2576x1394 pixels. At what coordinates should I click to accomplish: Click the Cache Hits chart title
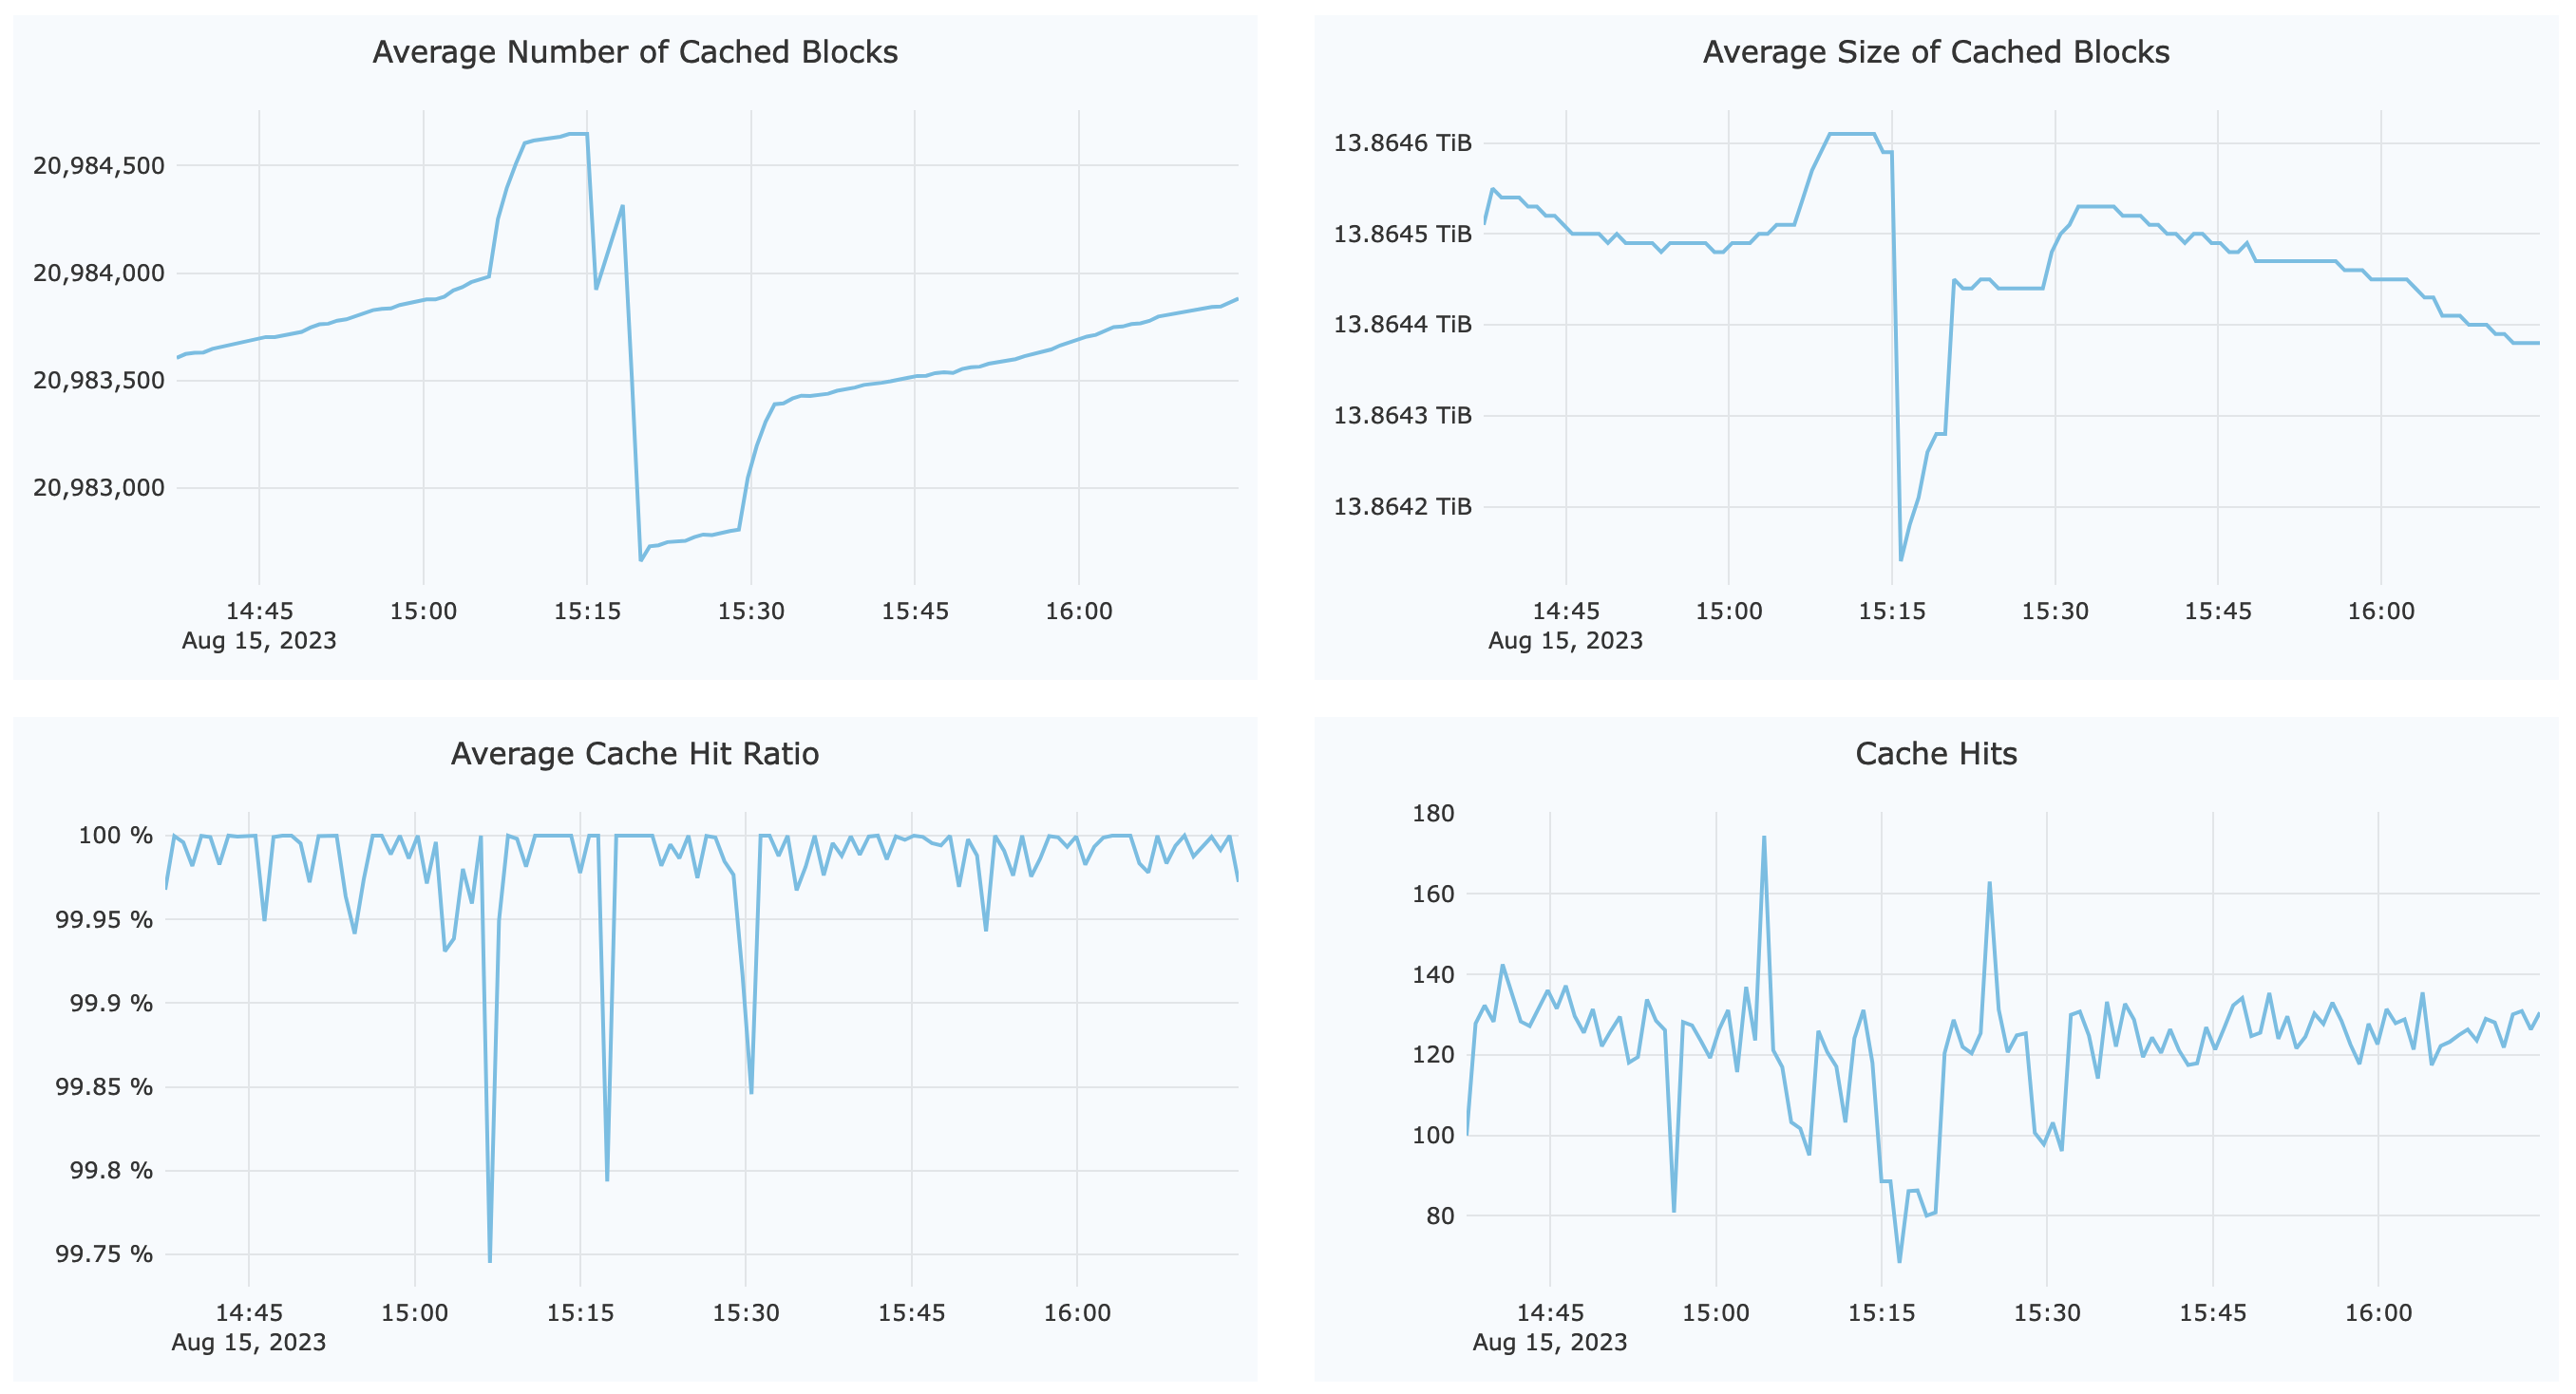1935,753
